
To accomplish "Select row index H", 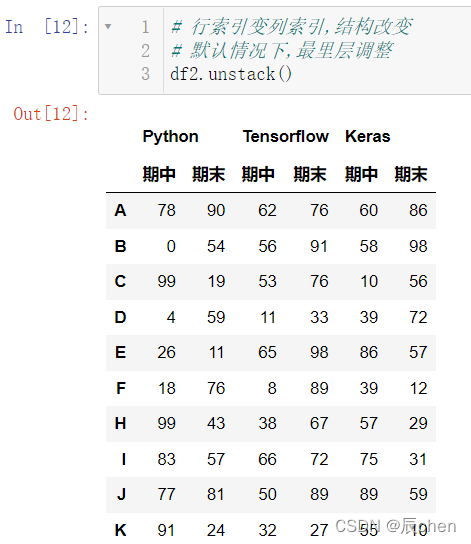I will click(x=120, y=423).
